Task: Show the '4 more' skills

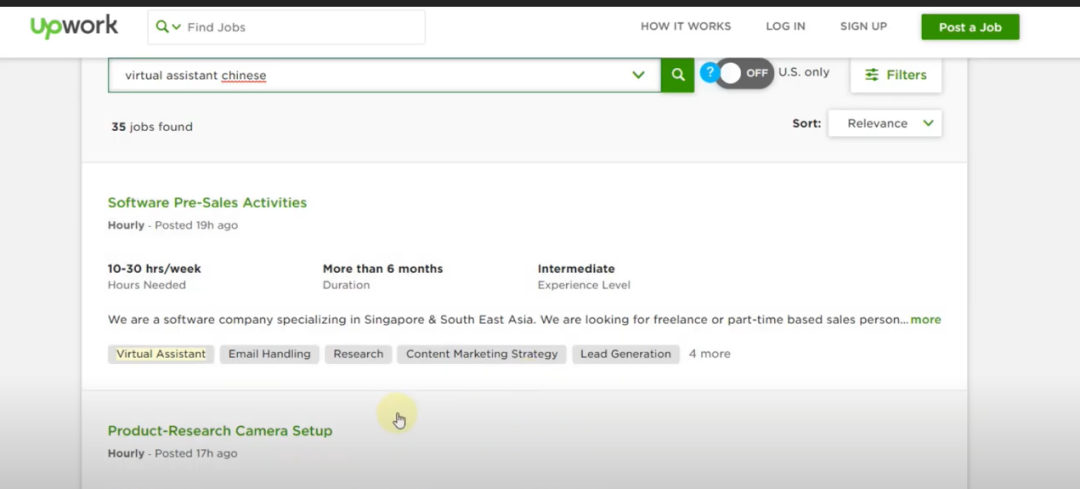Action: pyautogui.click(x=709, y=354)
